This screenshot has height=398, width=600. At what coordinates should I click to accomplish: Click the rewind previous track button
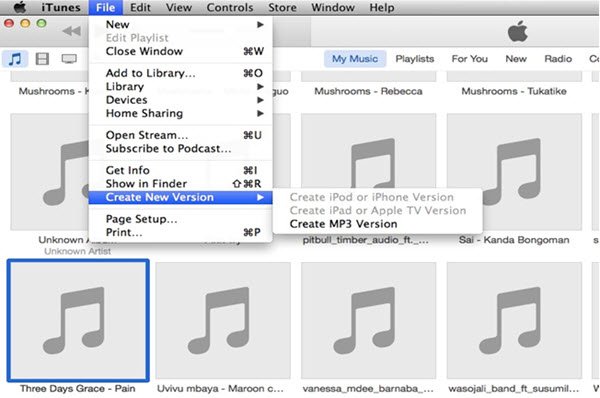(72, 31)
